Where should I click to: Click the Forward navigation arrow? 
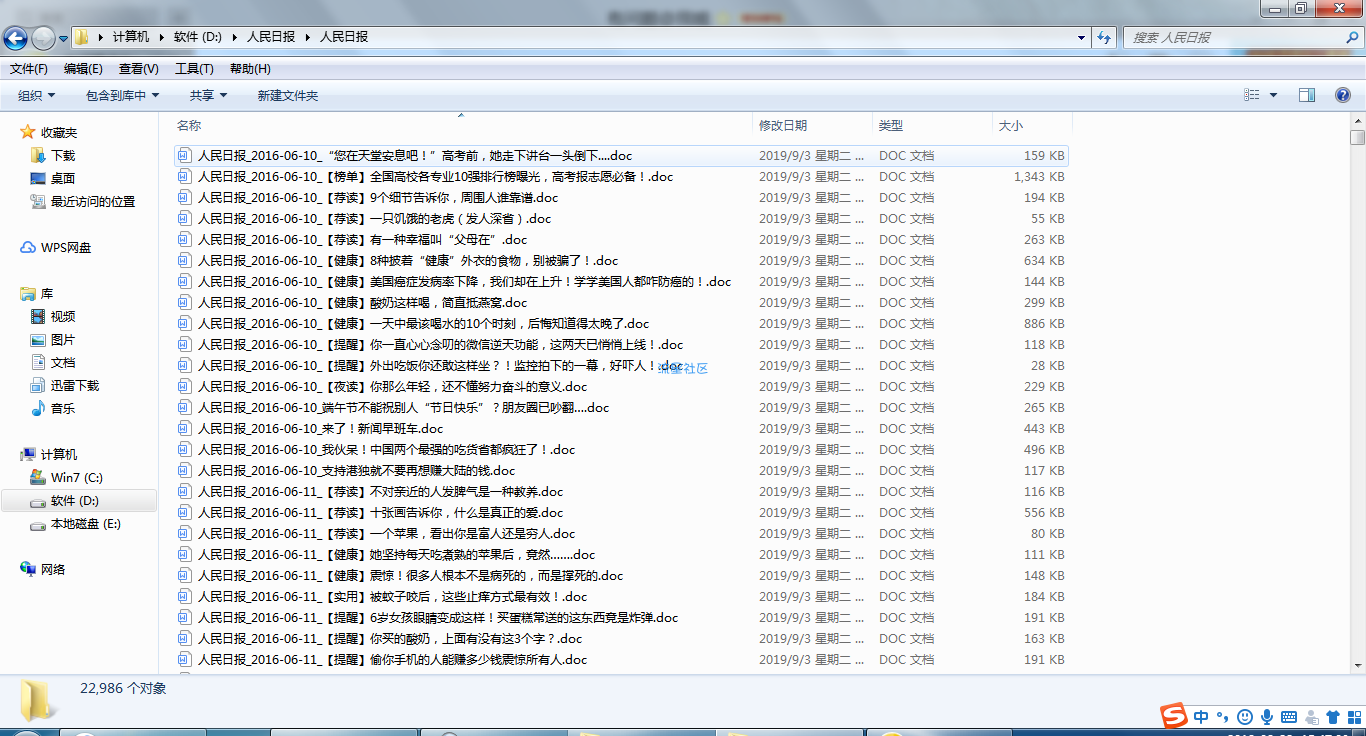43,38
